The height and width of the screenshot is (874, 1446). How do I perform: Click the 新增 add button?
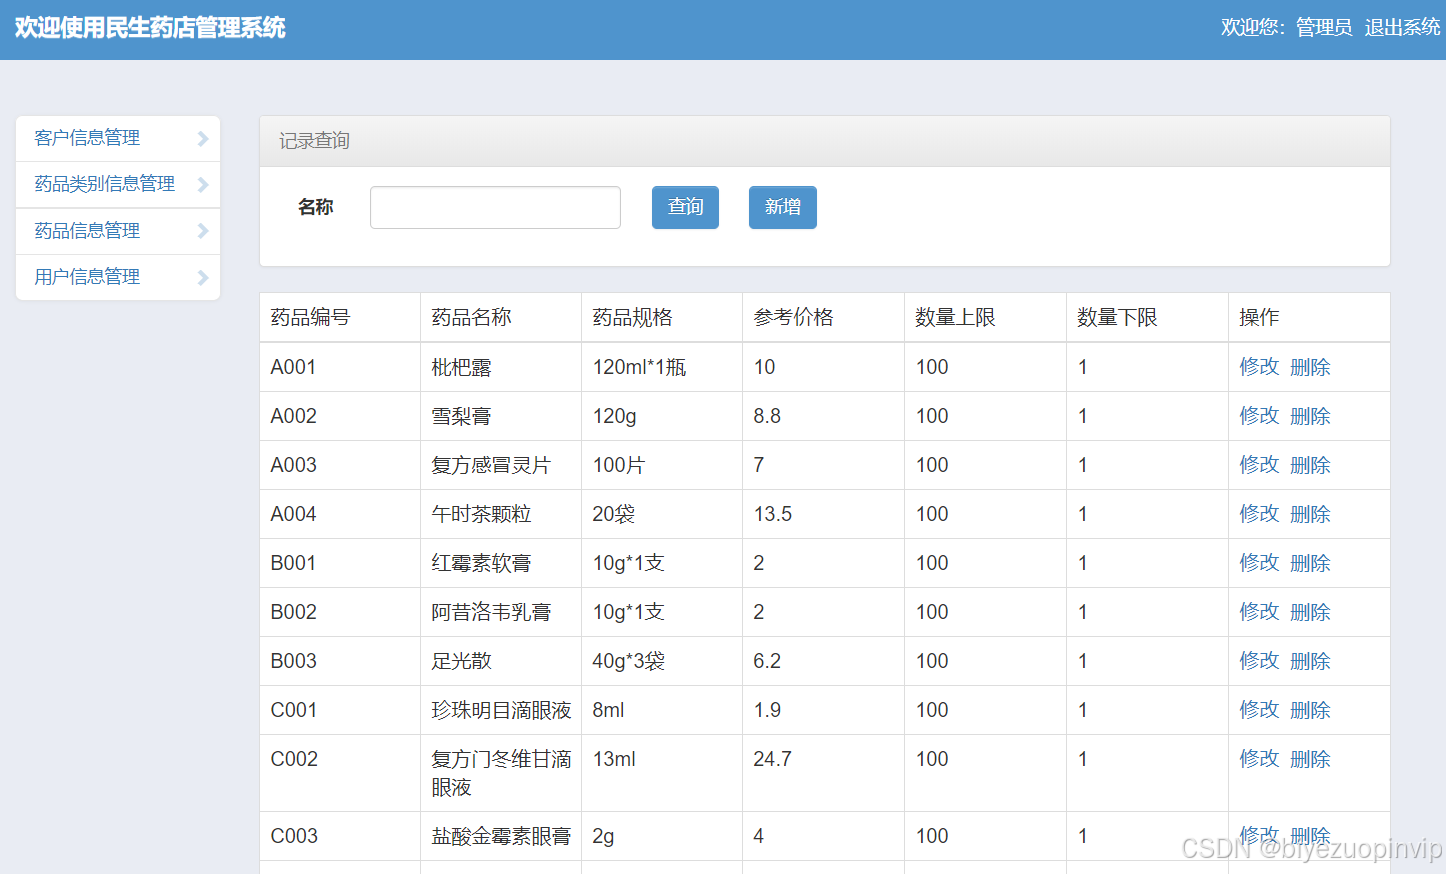(x=783, y=207)
